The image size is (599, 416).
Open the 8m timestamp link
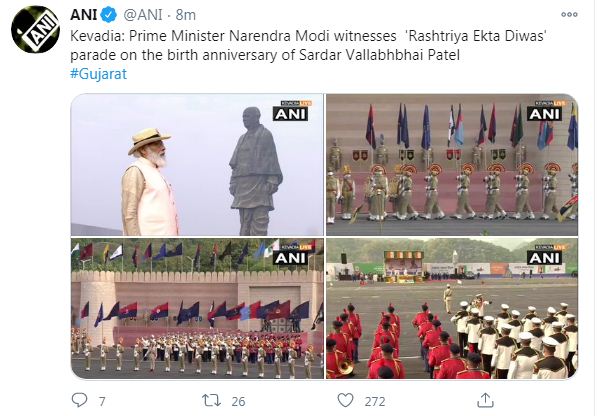click(x=186, y=15)
